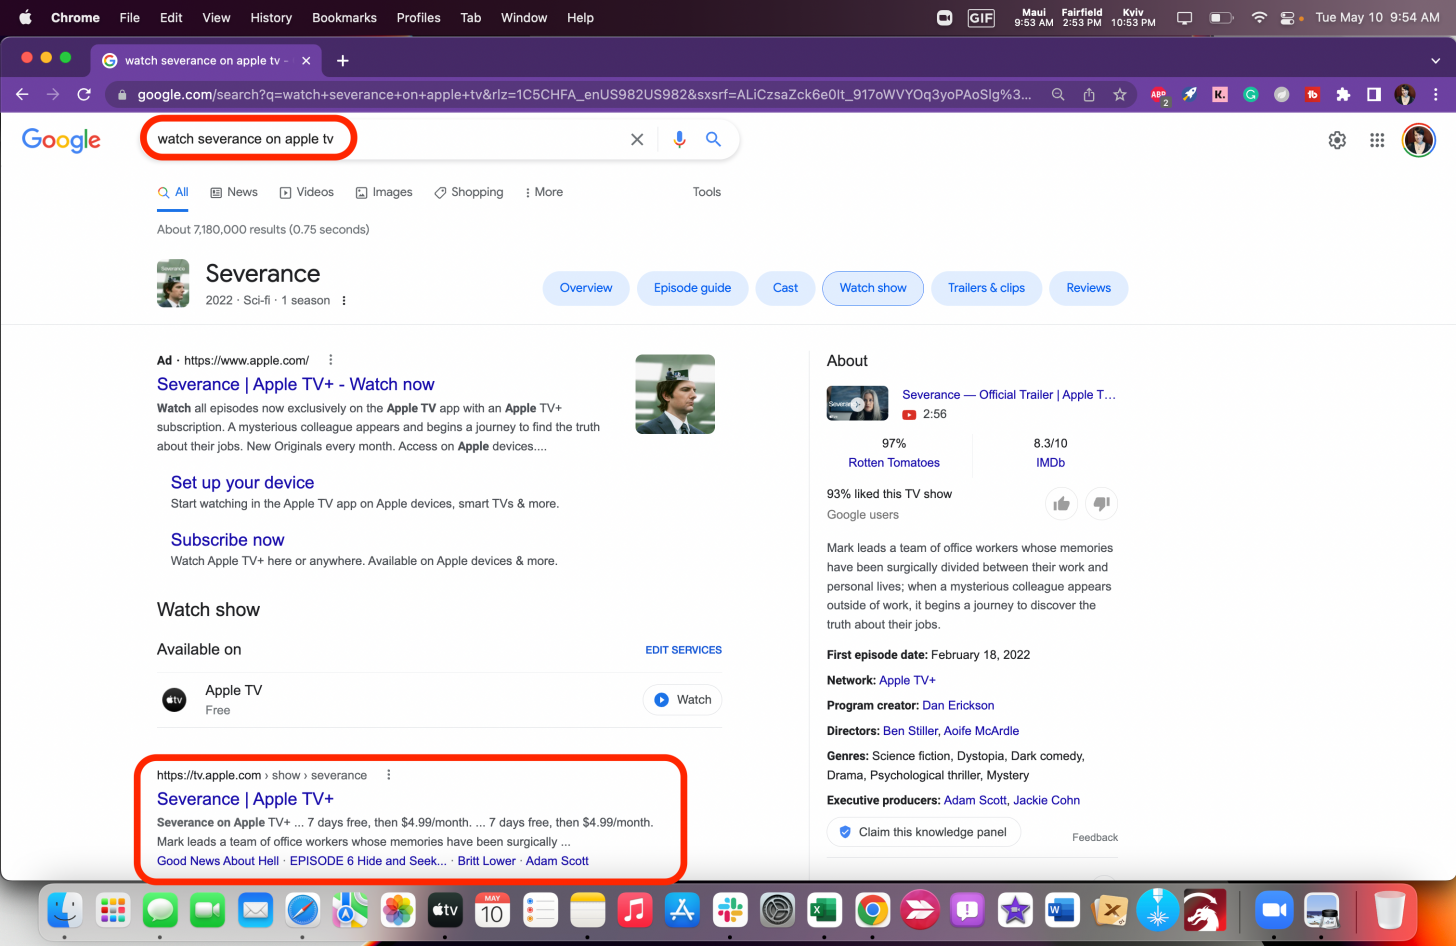
Task: Open Chrome side panel icon
Action: [1374, 94]
